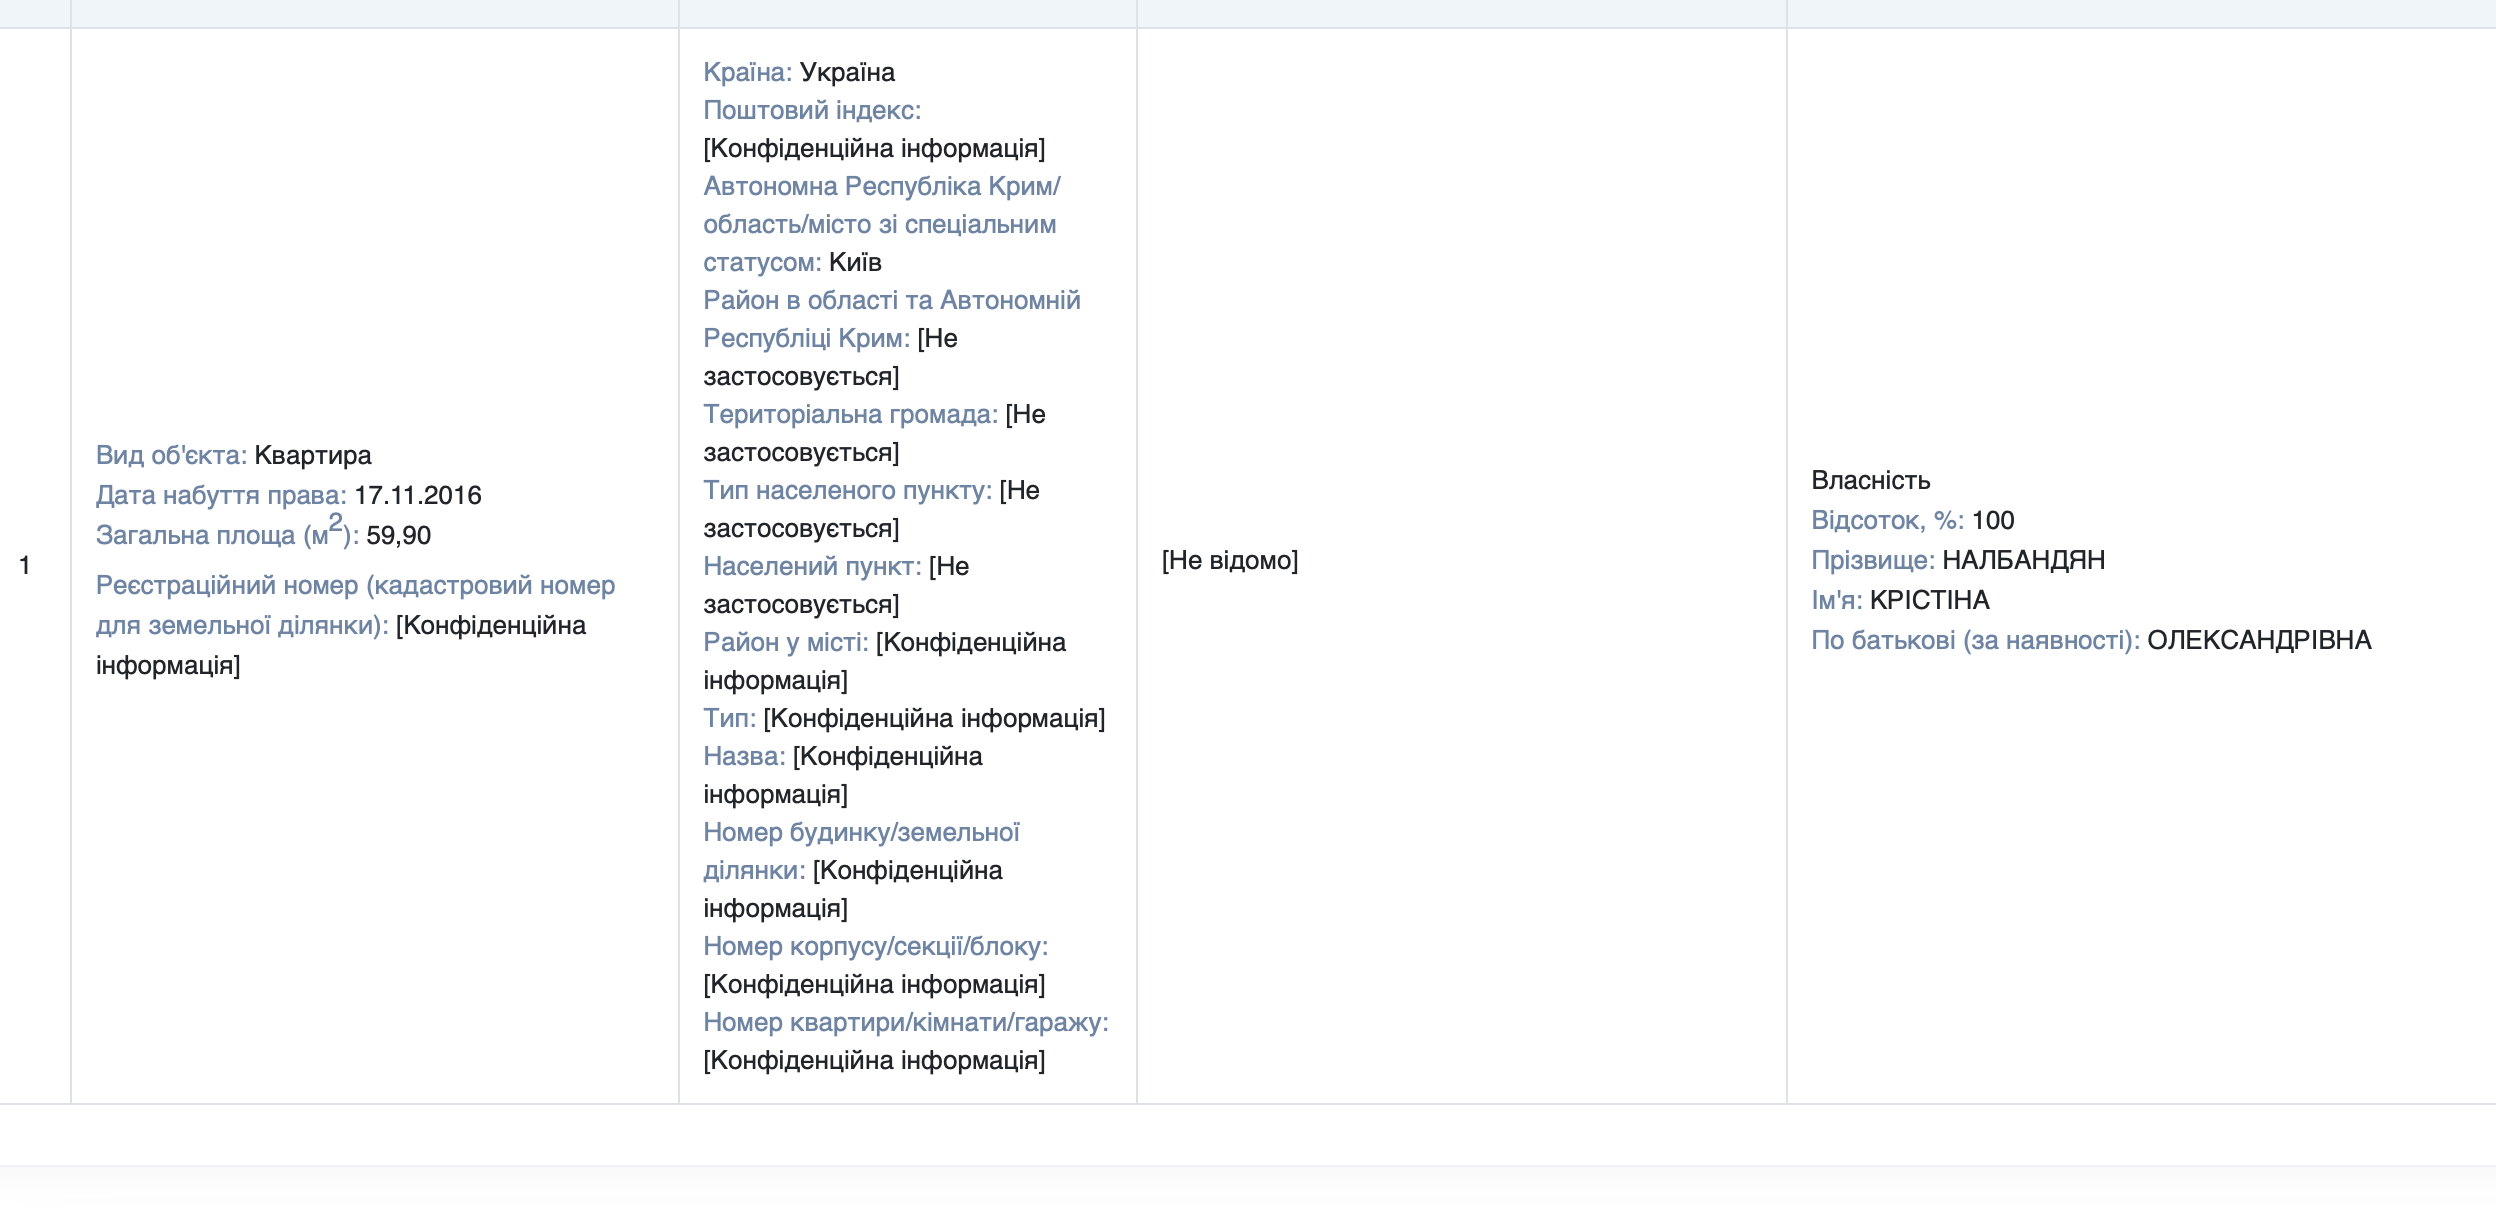Click the 'Тип населеного пункту' label

coord(847,490)
